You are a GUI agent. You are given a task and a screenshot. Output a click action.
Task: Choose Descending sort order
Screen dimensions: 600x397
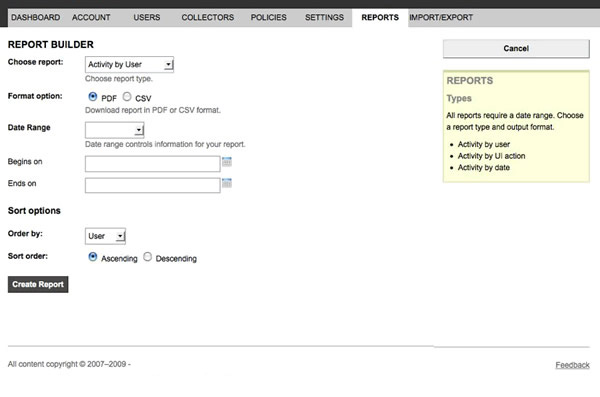tap(147, 257)
